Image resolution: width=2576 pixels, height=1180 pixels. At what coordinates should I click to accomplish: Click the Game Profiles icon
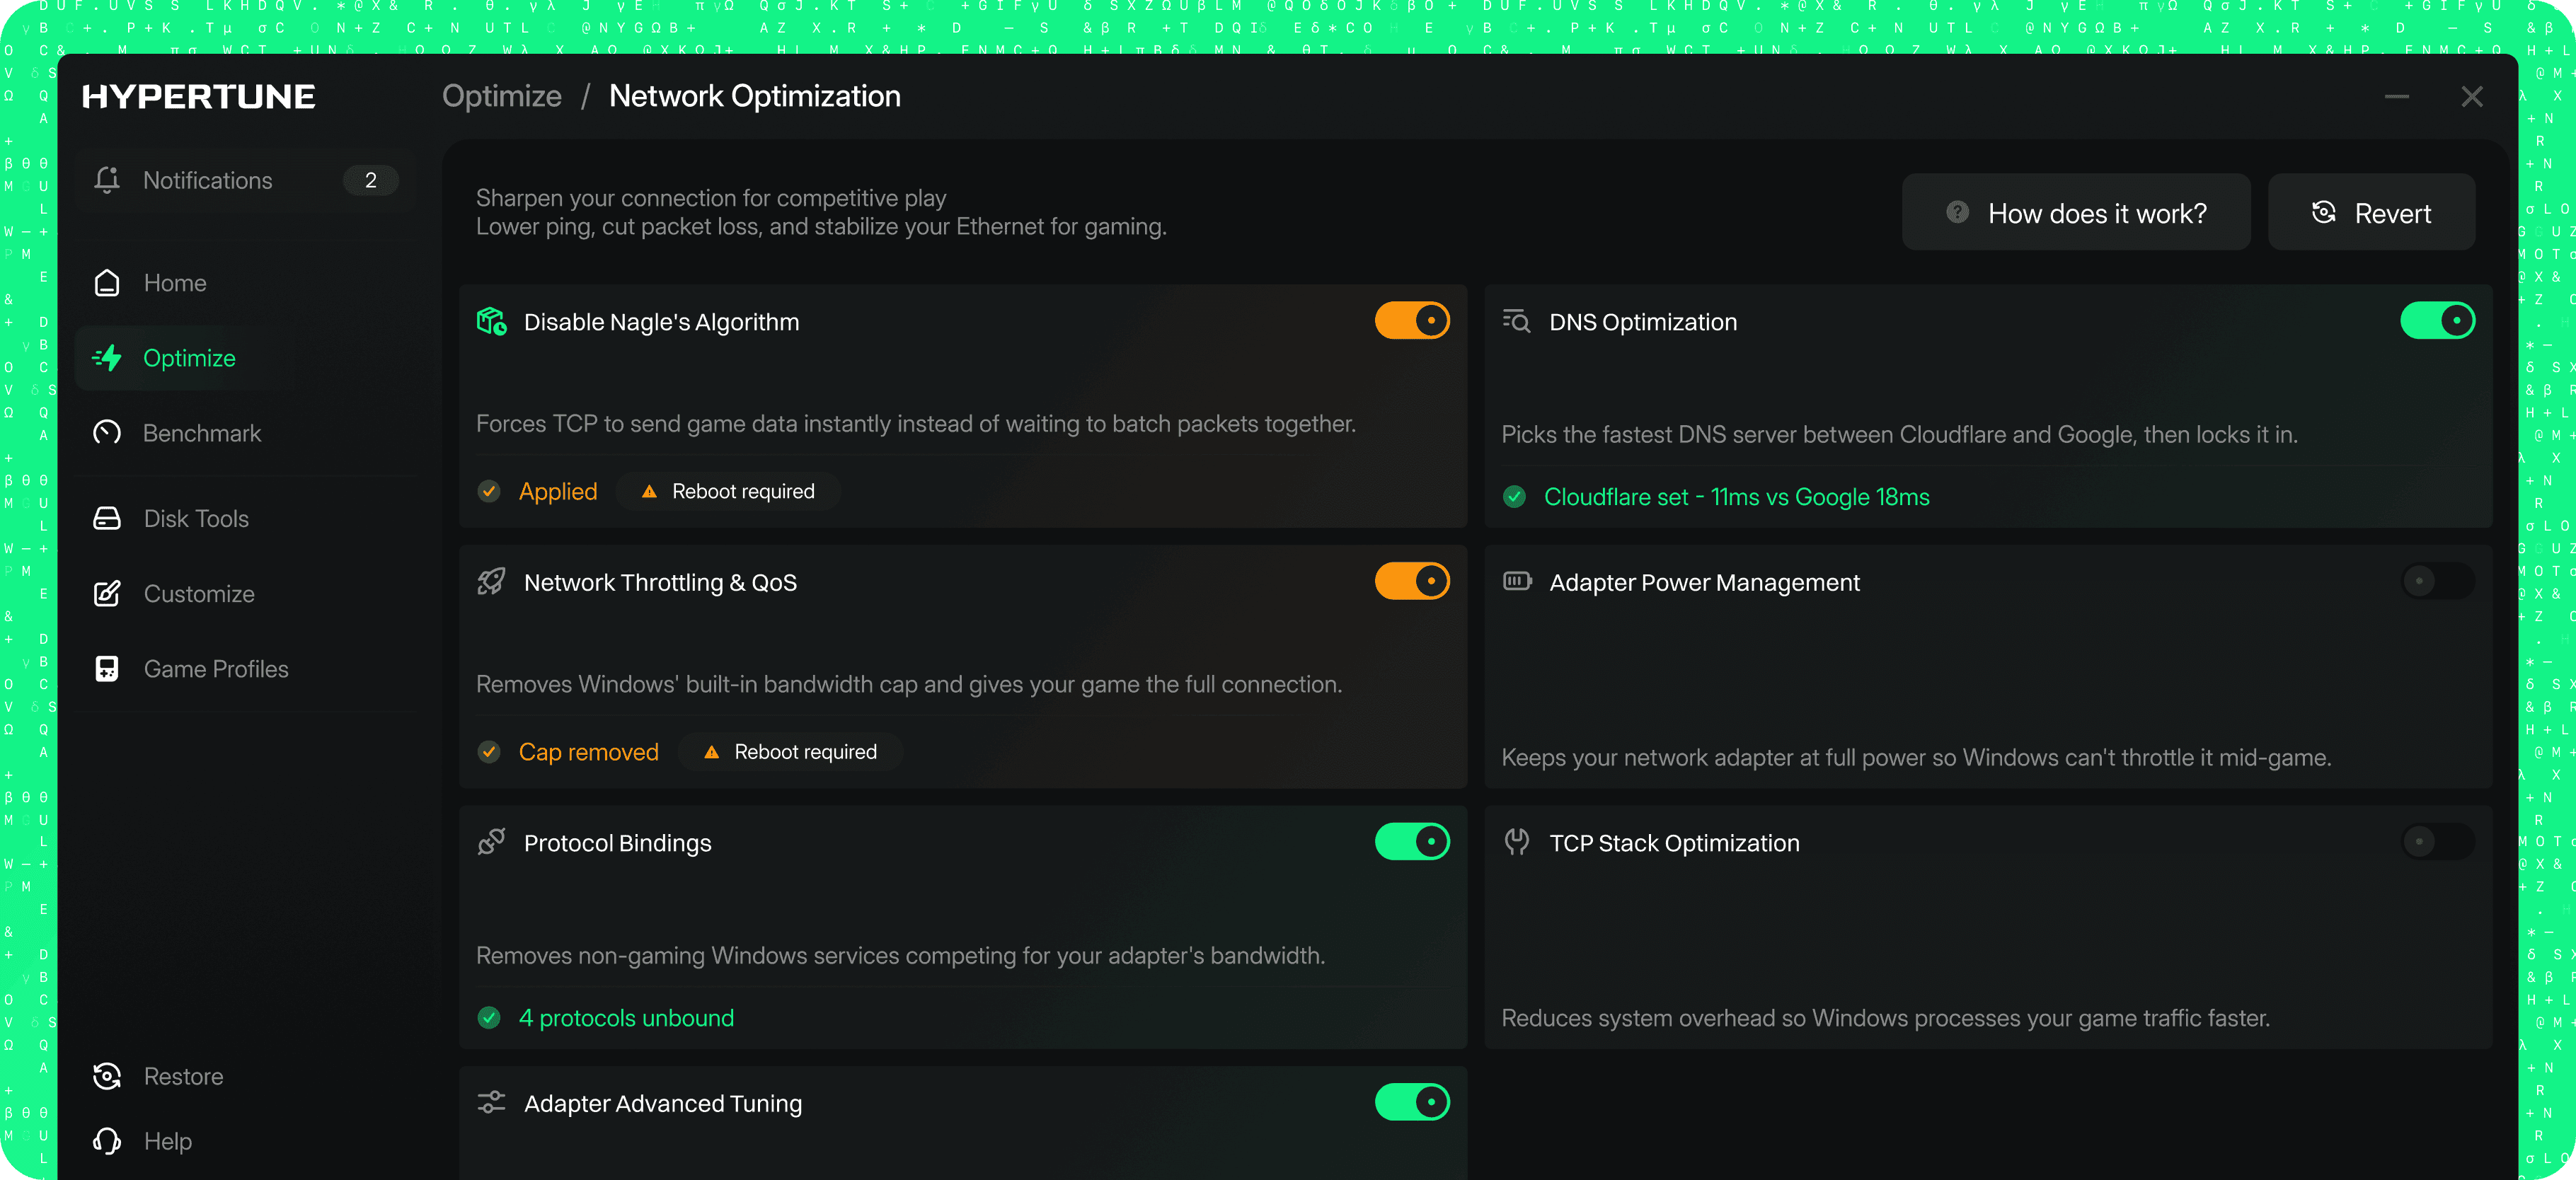tap(107, 669)
